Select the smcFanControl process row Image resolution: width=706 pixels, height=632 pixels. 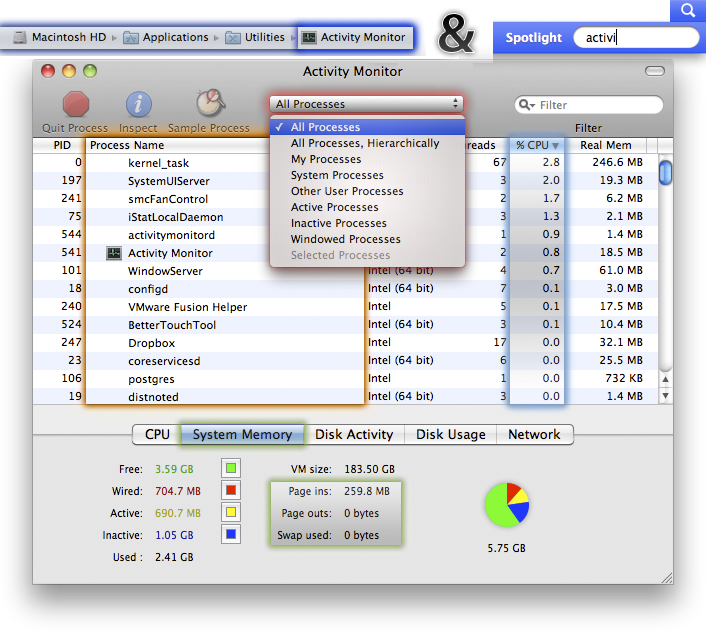click(345, 199)
